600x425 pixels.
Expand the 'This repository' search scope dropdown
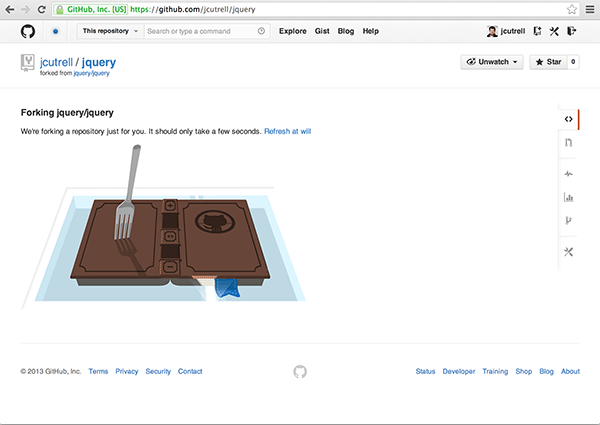pyautogui.click(x=111, y=31)
